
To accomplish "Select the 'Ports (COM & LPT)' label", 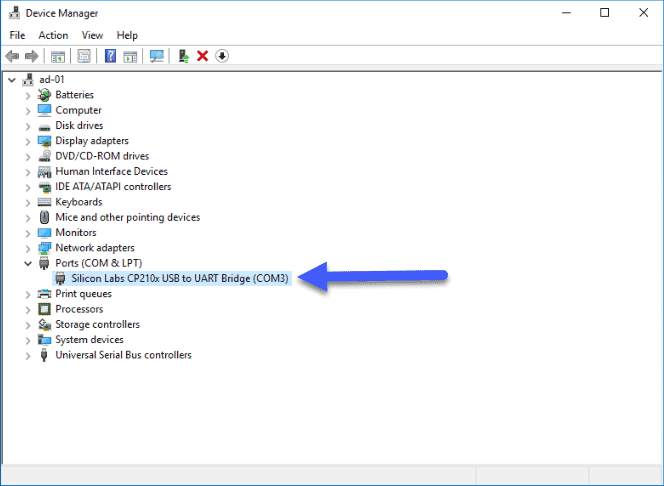I will (x=99, y=263).
